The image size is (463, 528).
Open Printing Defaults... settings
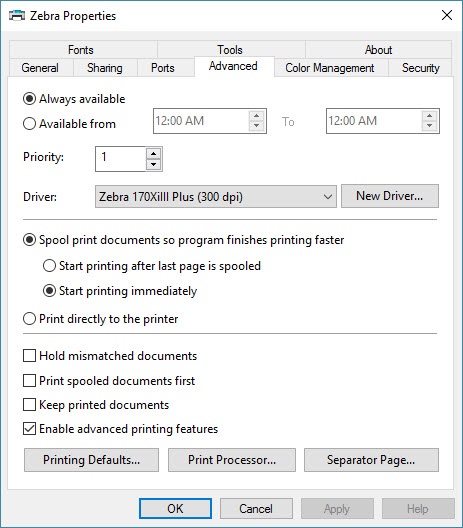(91, 460)
